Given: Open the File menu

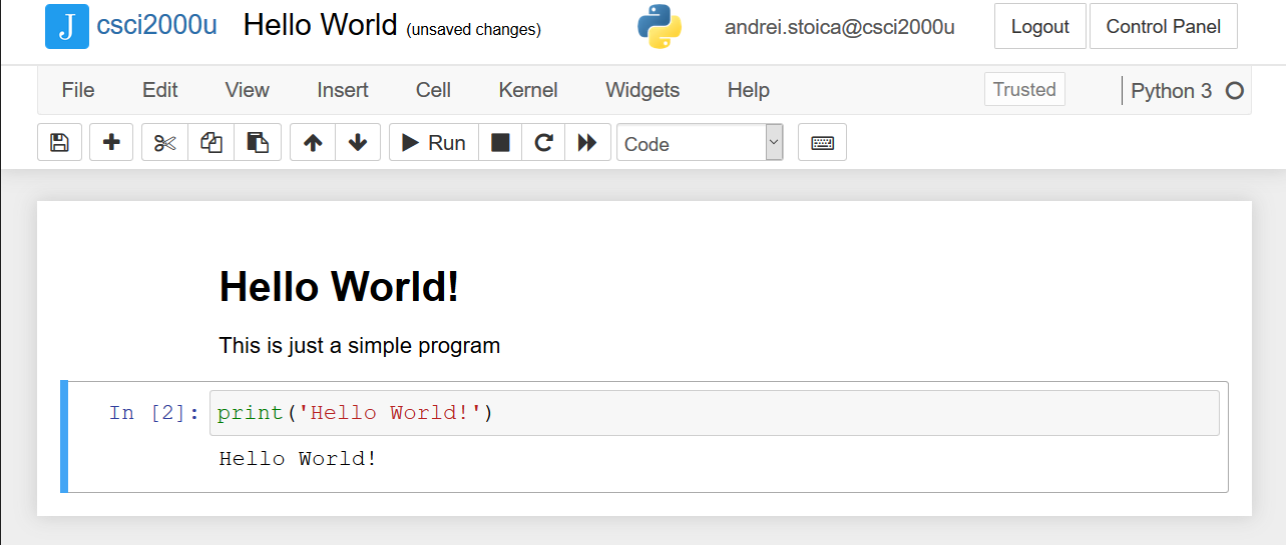Looking at the screenshot, I should 78,90.
